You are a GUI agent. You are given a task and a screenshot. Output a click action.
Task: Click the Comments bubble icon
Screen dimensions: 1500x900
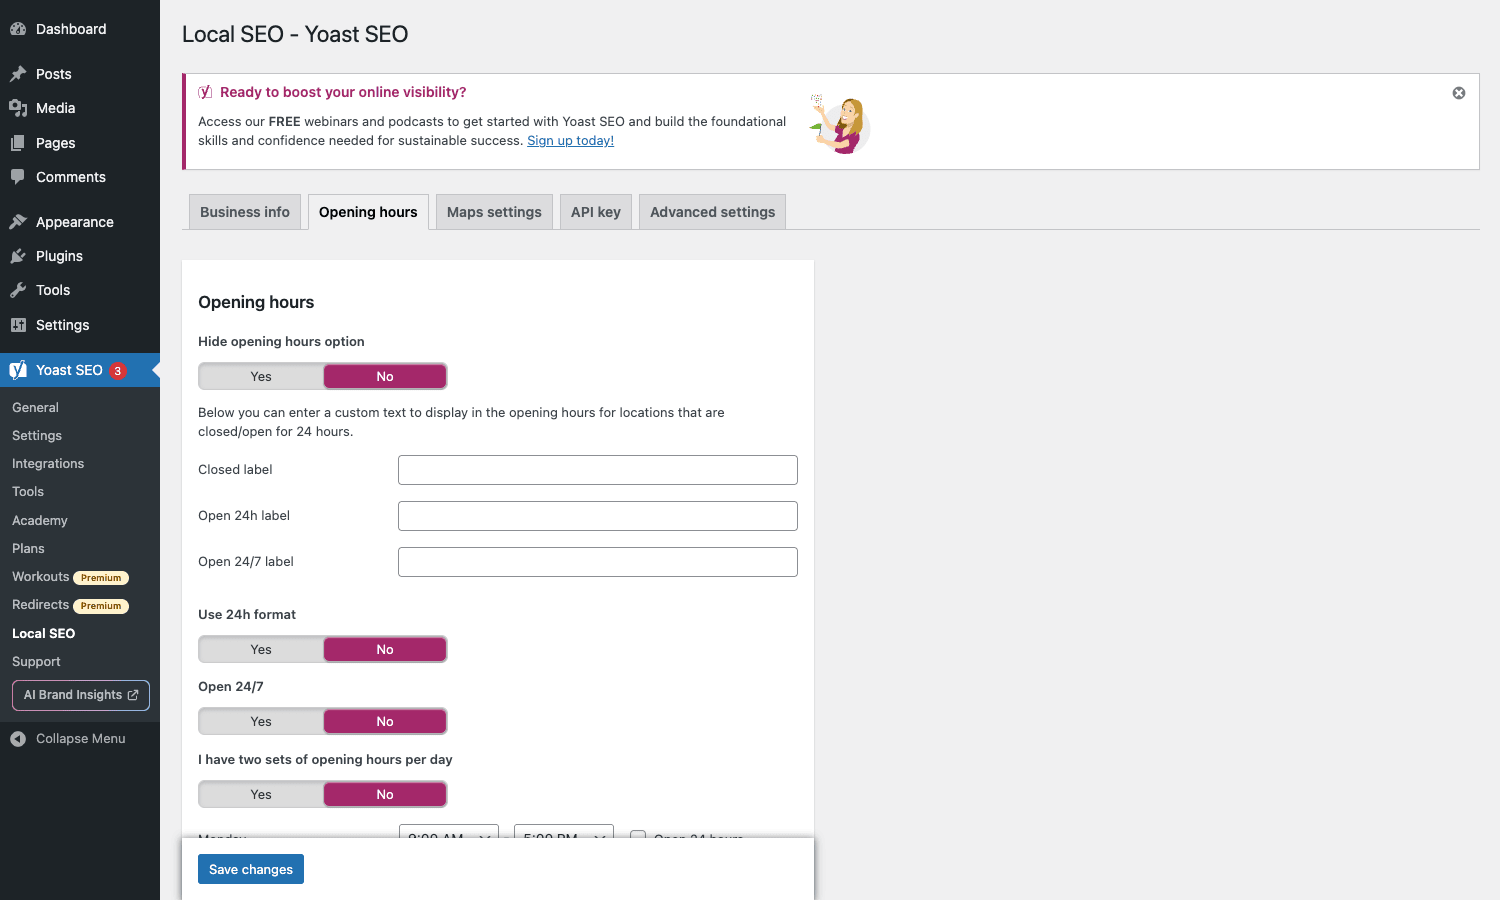pyautogui.click(x=18, y=177)
